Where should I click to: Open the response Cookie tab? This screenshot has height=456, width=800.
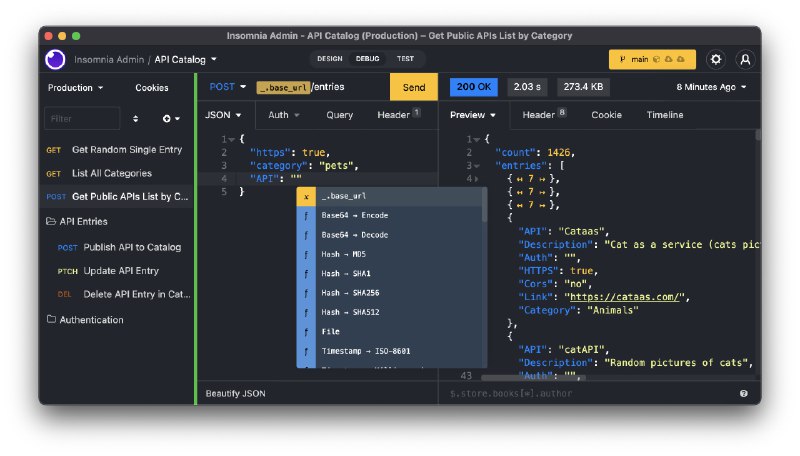[x=606, y=115]
